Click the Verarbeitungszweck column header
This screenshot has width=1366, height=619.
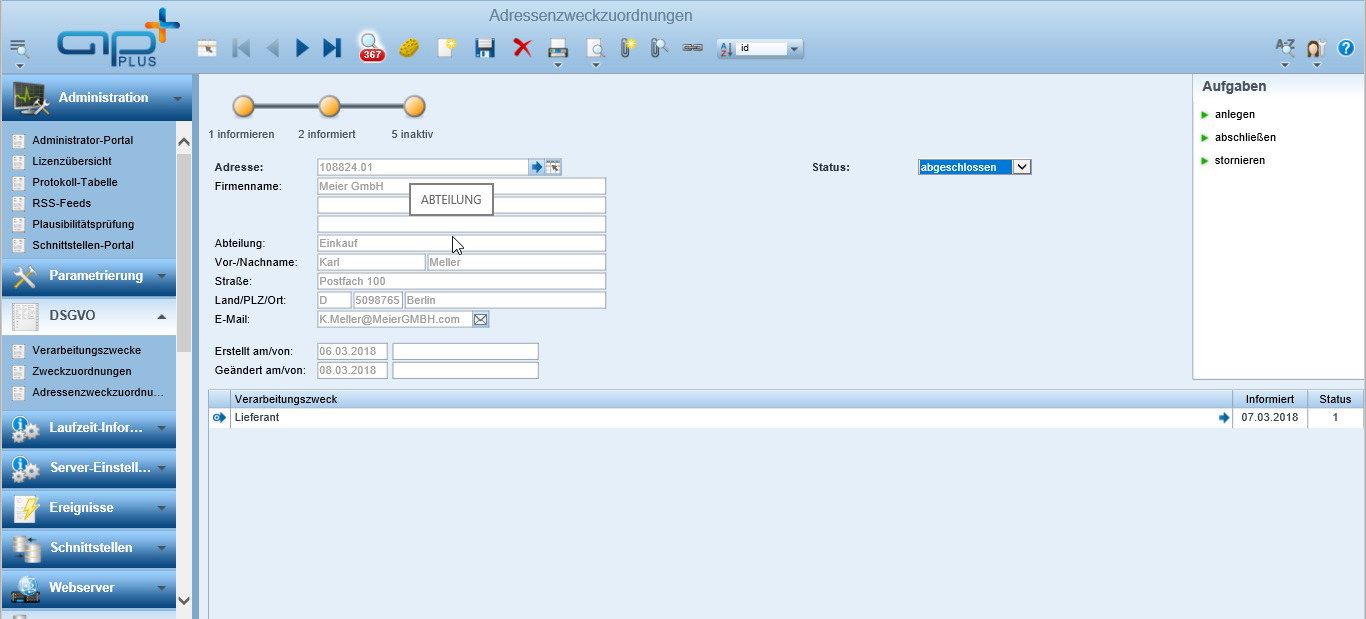point(731,399)
